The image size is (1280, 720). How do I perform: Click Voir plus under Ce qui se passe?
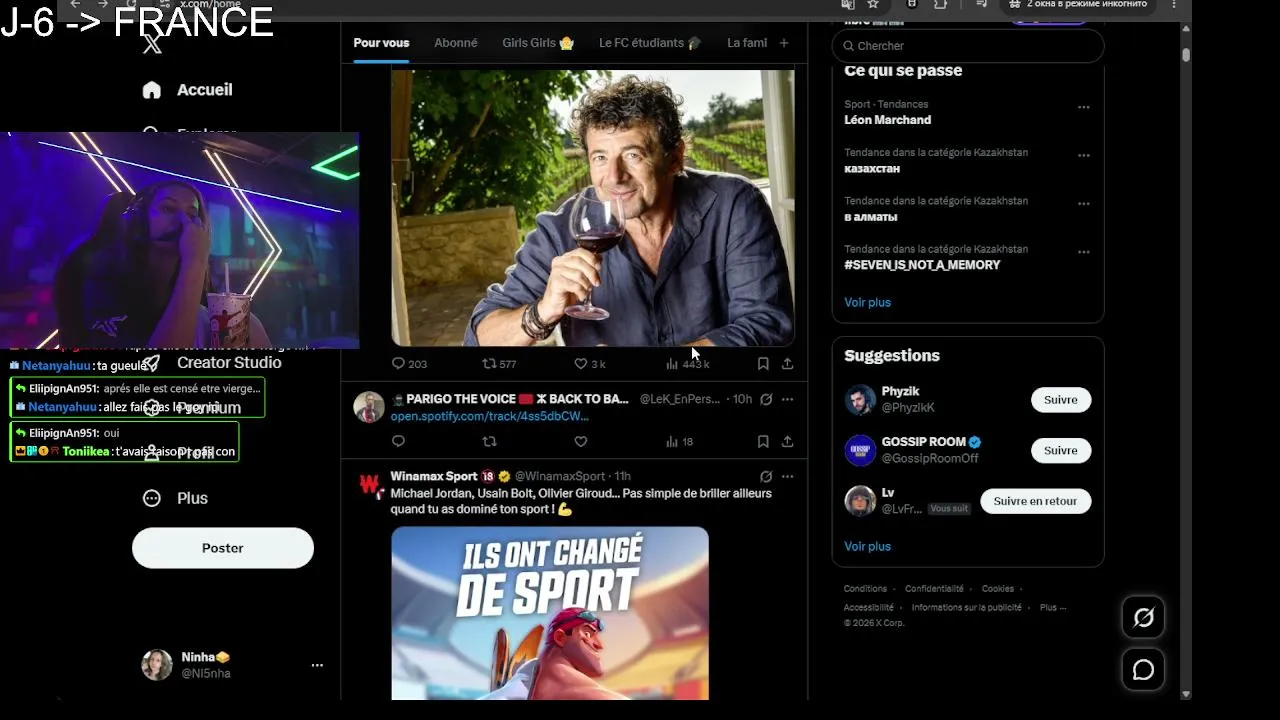tap(867, 302)
